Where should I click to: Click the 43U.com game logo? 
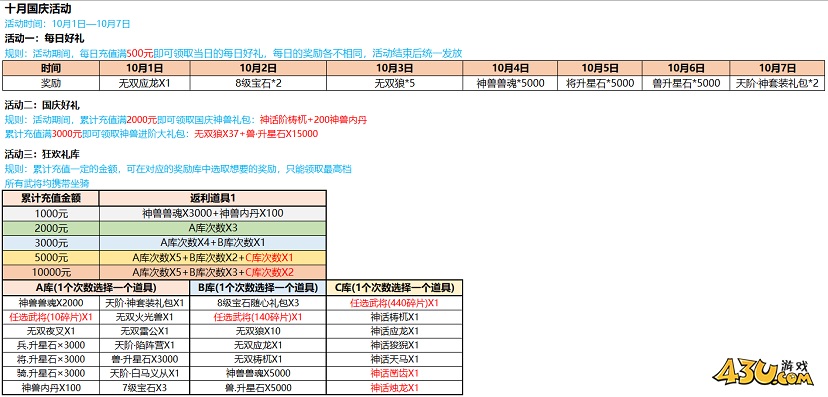click(x=767, y=372)
